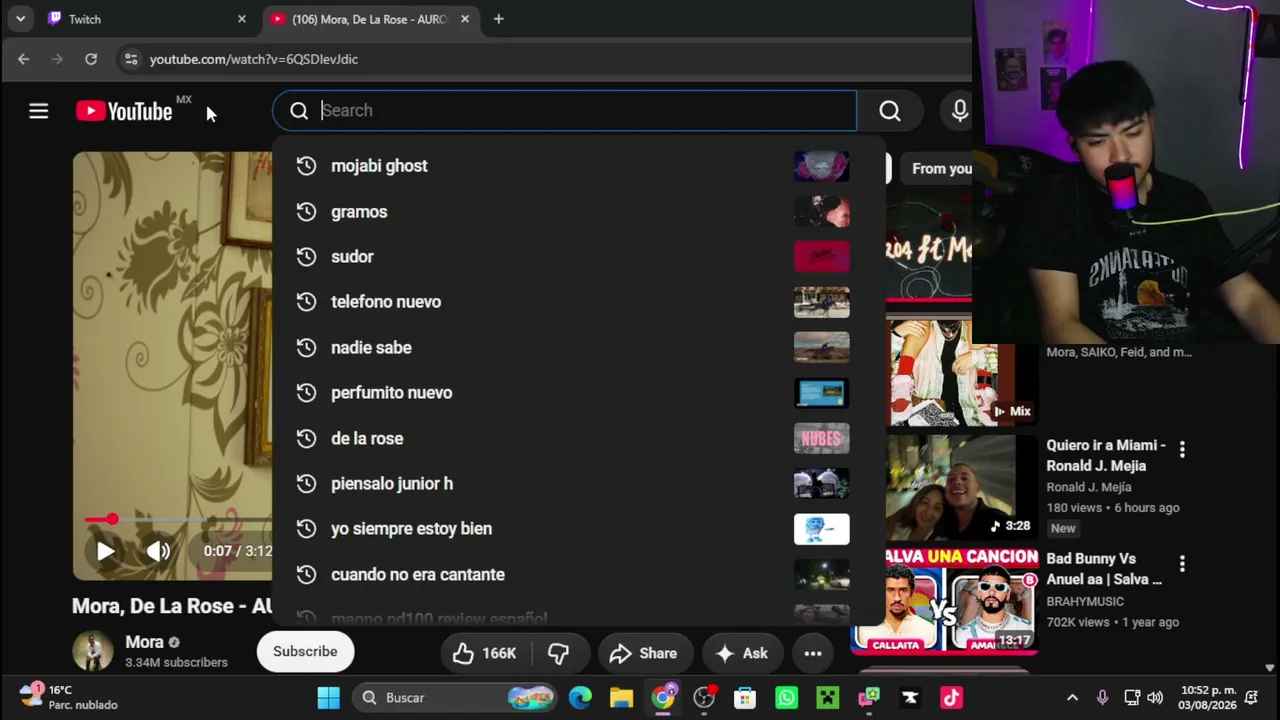Open more actions ellipsis under video
The height and width of the screenshot is (720, 1280).
813,654
